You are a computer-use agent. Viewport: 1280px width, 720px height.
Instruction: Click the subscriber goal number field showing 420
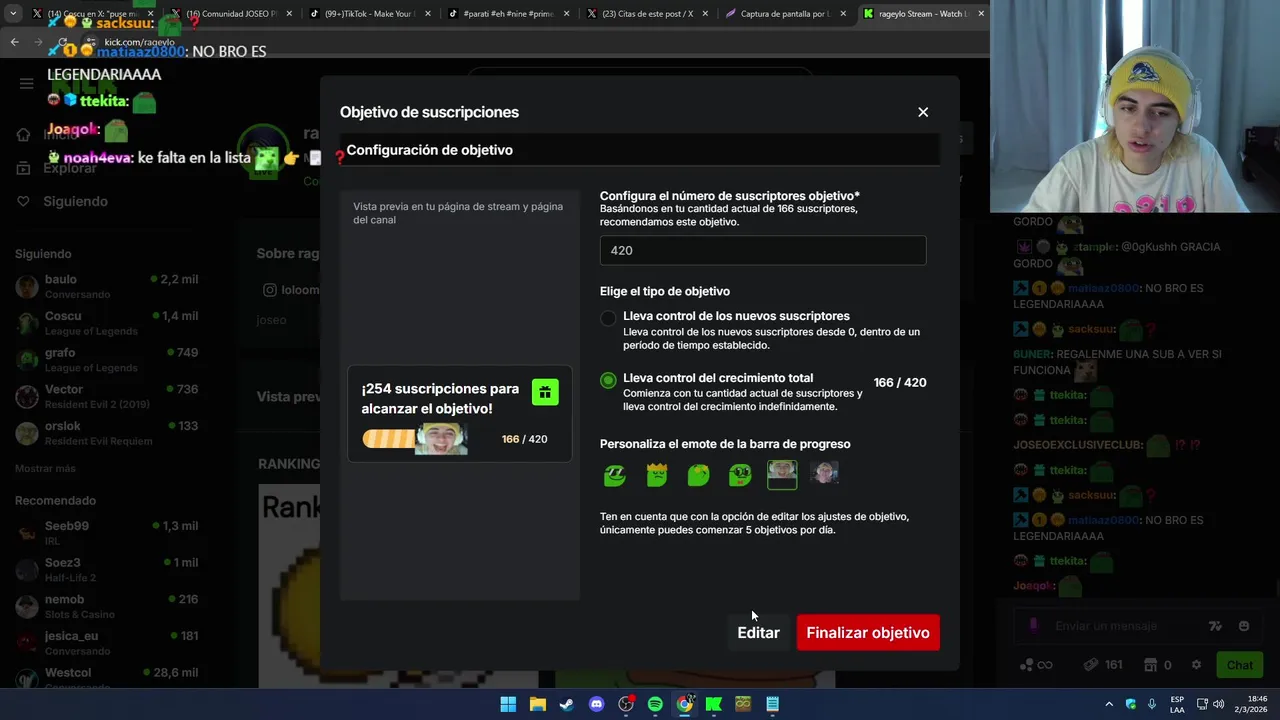tap(763, 250)
